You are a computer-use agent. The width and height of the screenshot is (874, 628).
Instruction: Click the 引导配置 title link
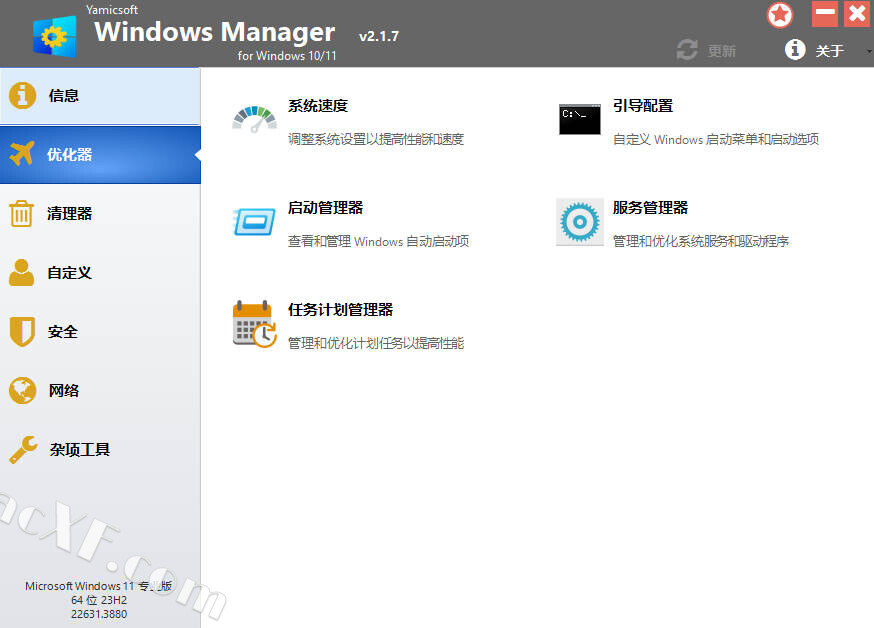(x=643, y=106)
